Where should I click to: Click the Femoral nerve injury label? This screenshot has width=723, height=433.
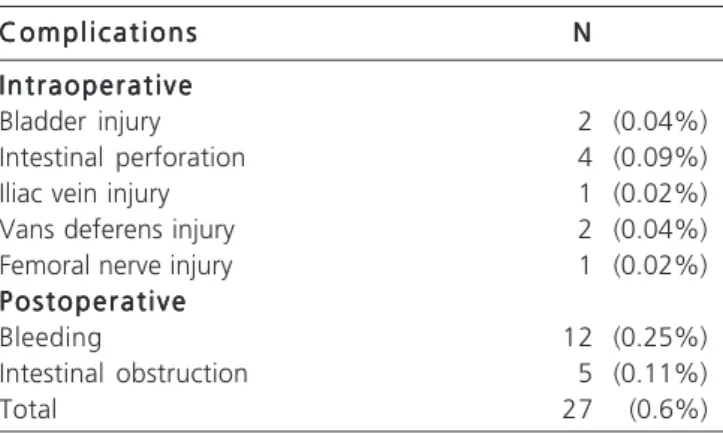(x=116, y=266)
